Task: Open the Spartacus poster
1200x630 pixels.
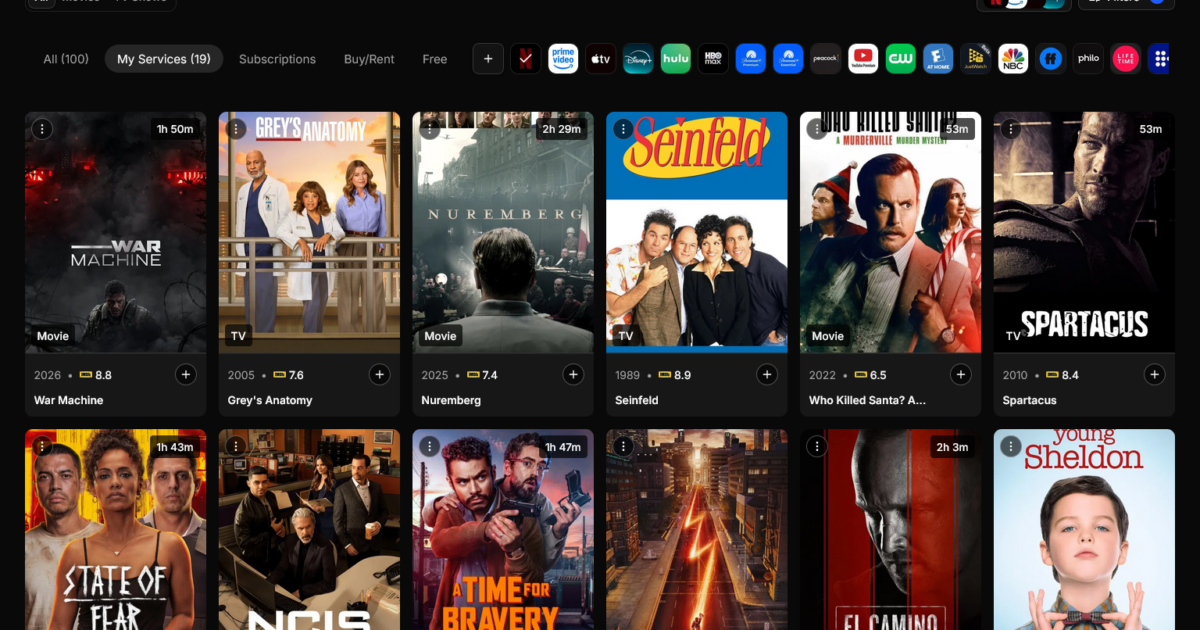Action: click(1084, 232)
